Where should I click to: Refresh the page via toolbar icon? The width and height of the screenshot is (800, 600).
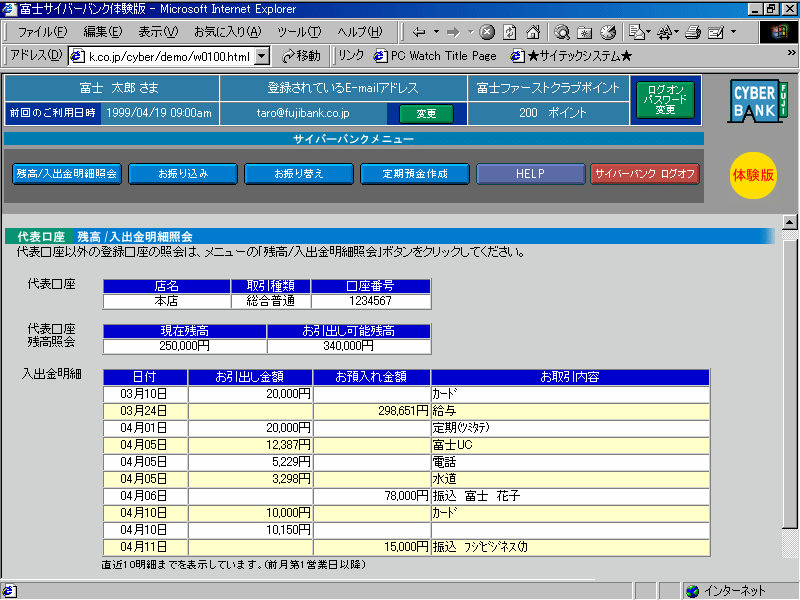(510, 33)
